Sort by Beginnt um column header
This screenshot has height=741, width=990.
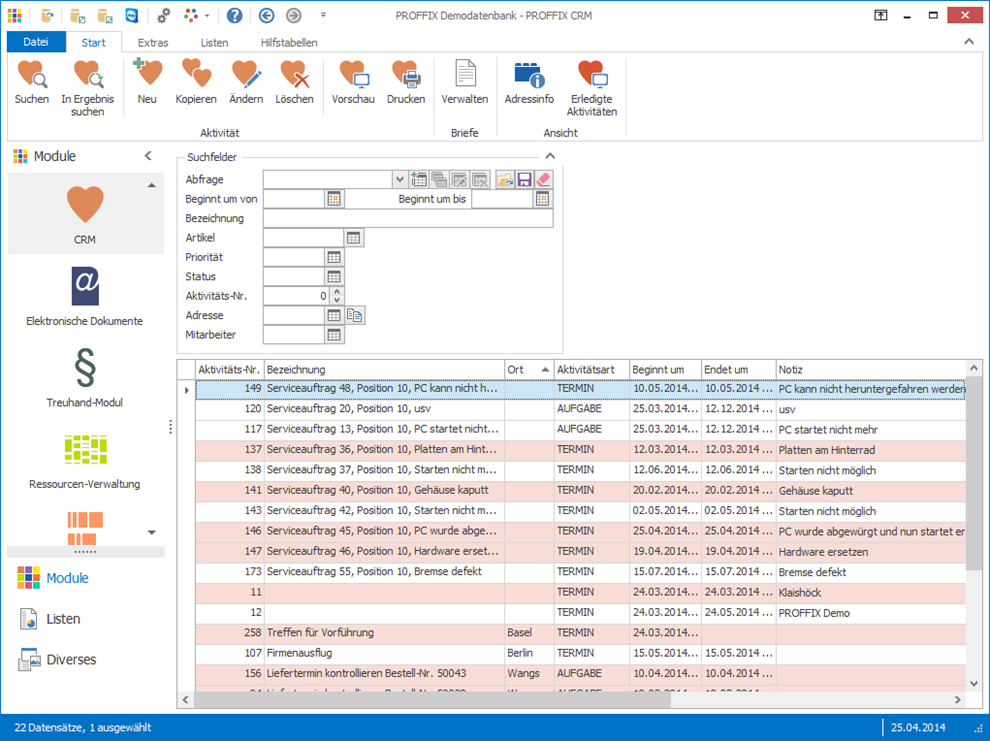[665, 370]
